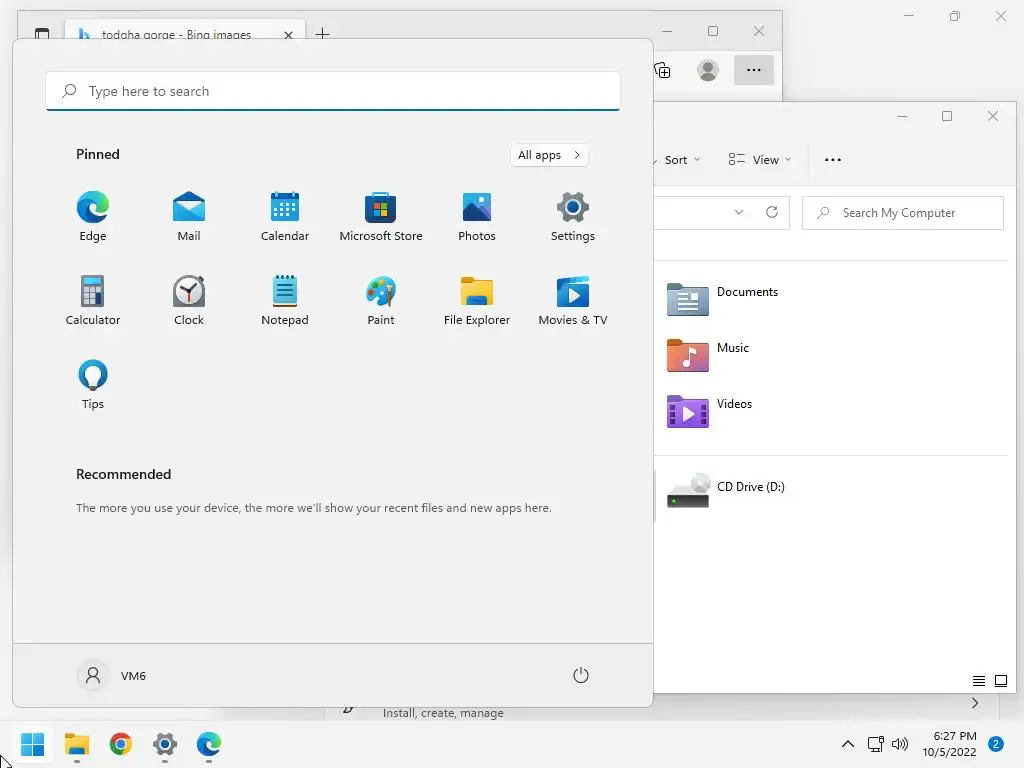Open Microsoft Store from Start menu
Viewport: 1024px width, 768px height.
(x=381, y=217)
